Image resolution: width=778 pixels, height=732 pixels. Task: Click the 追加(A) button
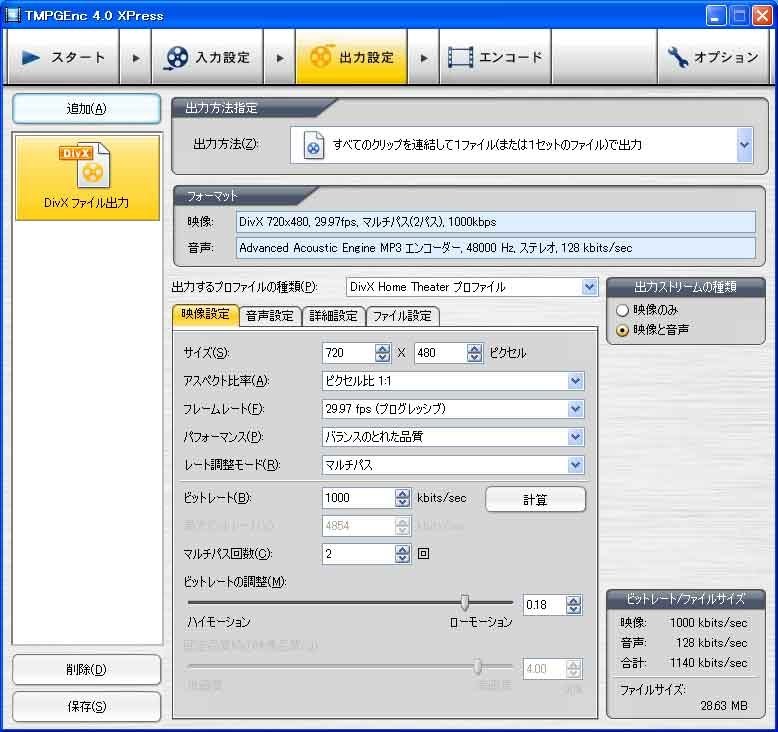click(x=86, y=109)
